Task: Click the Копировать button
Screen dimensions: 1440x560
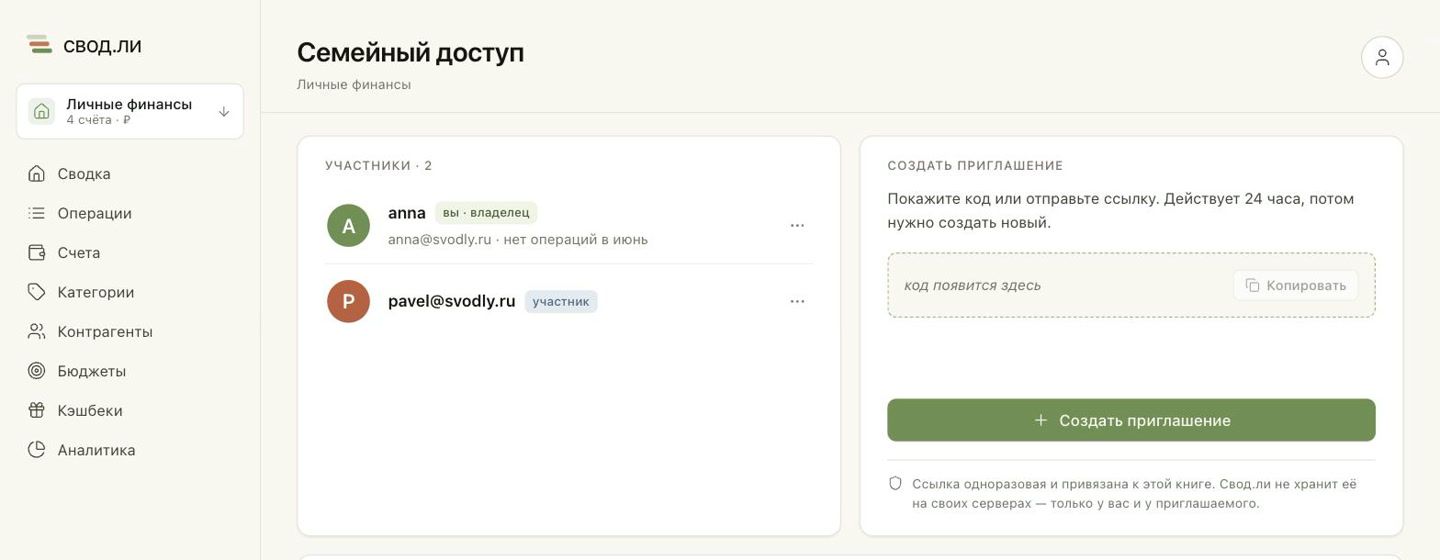Action: 1295,286
